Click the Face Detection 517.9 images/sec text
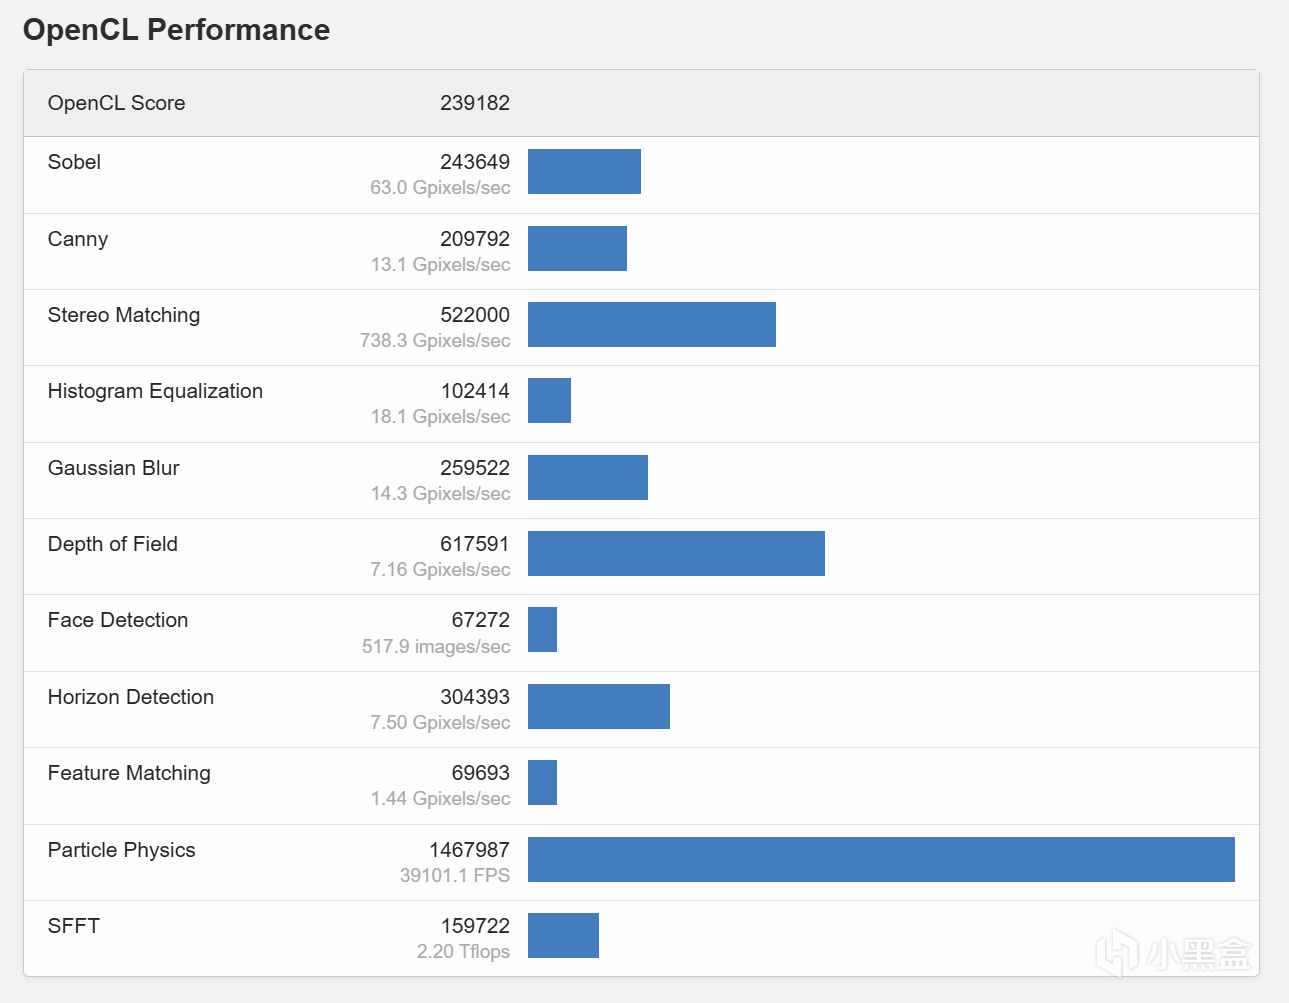 tap(436, 646)
